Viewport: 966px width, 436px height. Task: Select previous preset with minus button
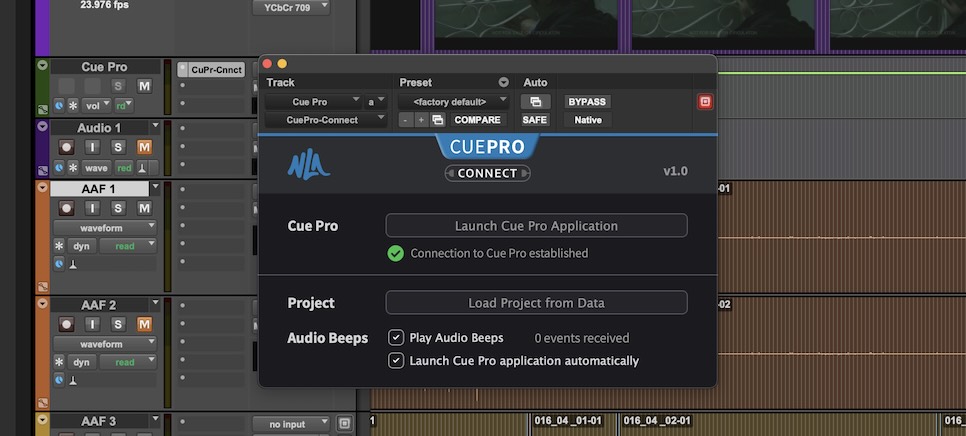coord(405,120)
